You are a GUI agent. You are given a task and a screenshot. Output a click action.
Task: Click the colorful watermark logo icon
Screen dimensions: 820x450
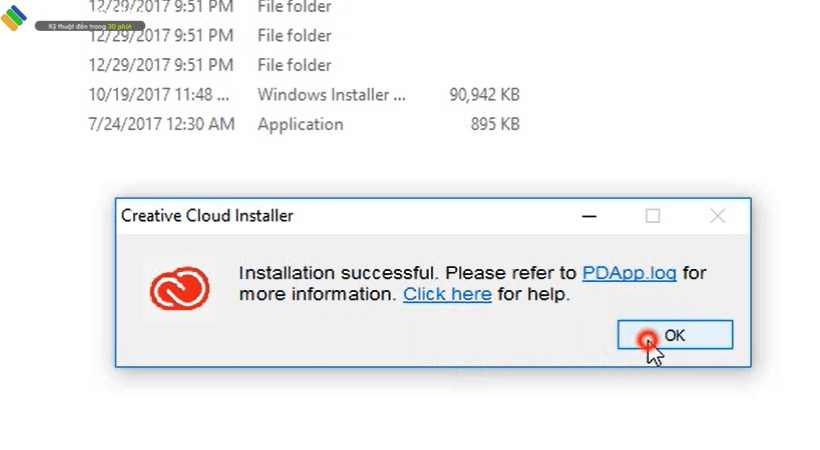coord(14,18)
